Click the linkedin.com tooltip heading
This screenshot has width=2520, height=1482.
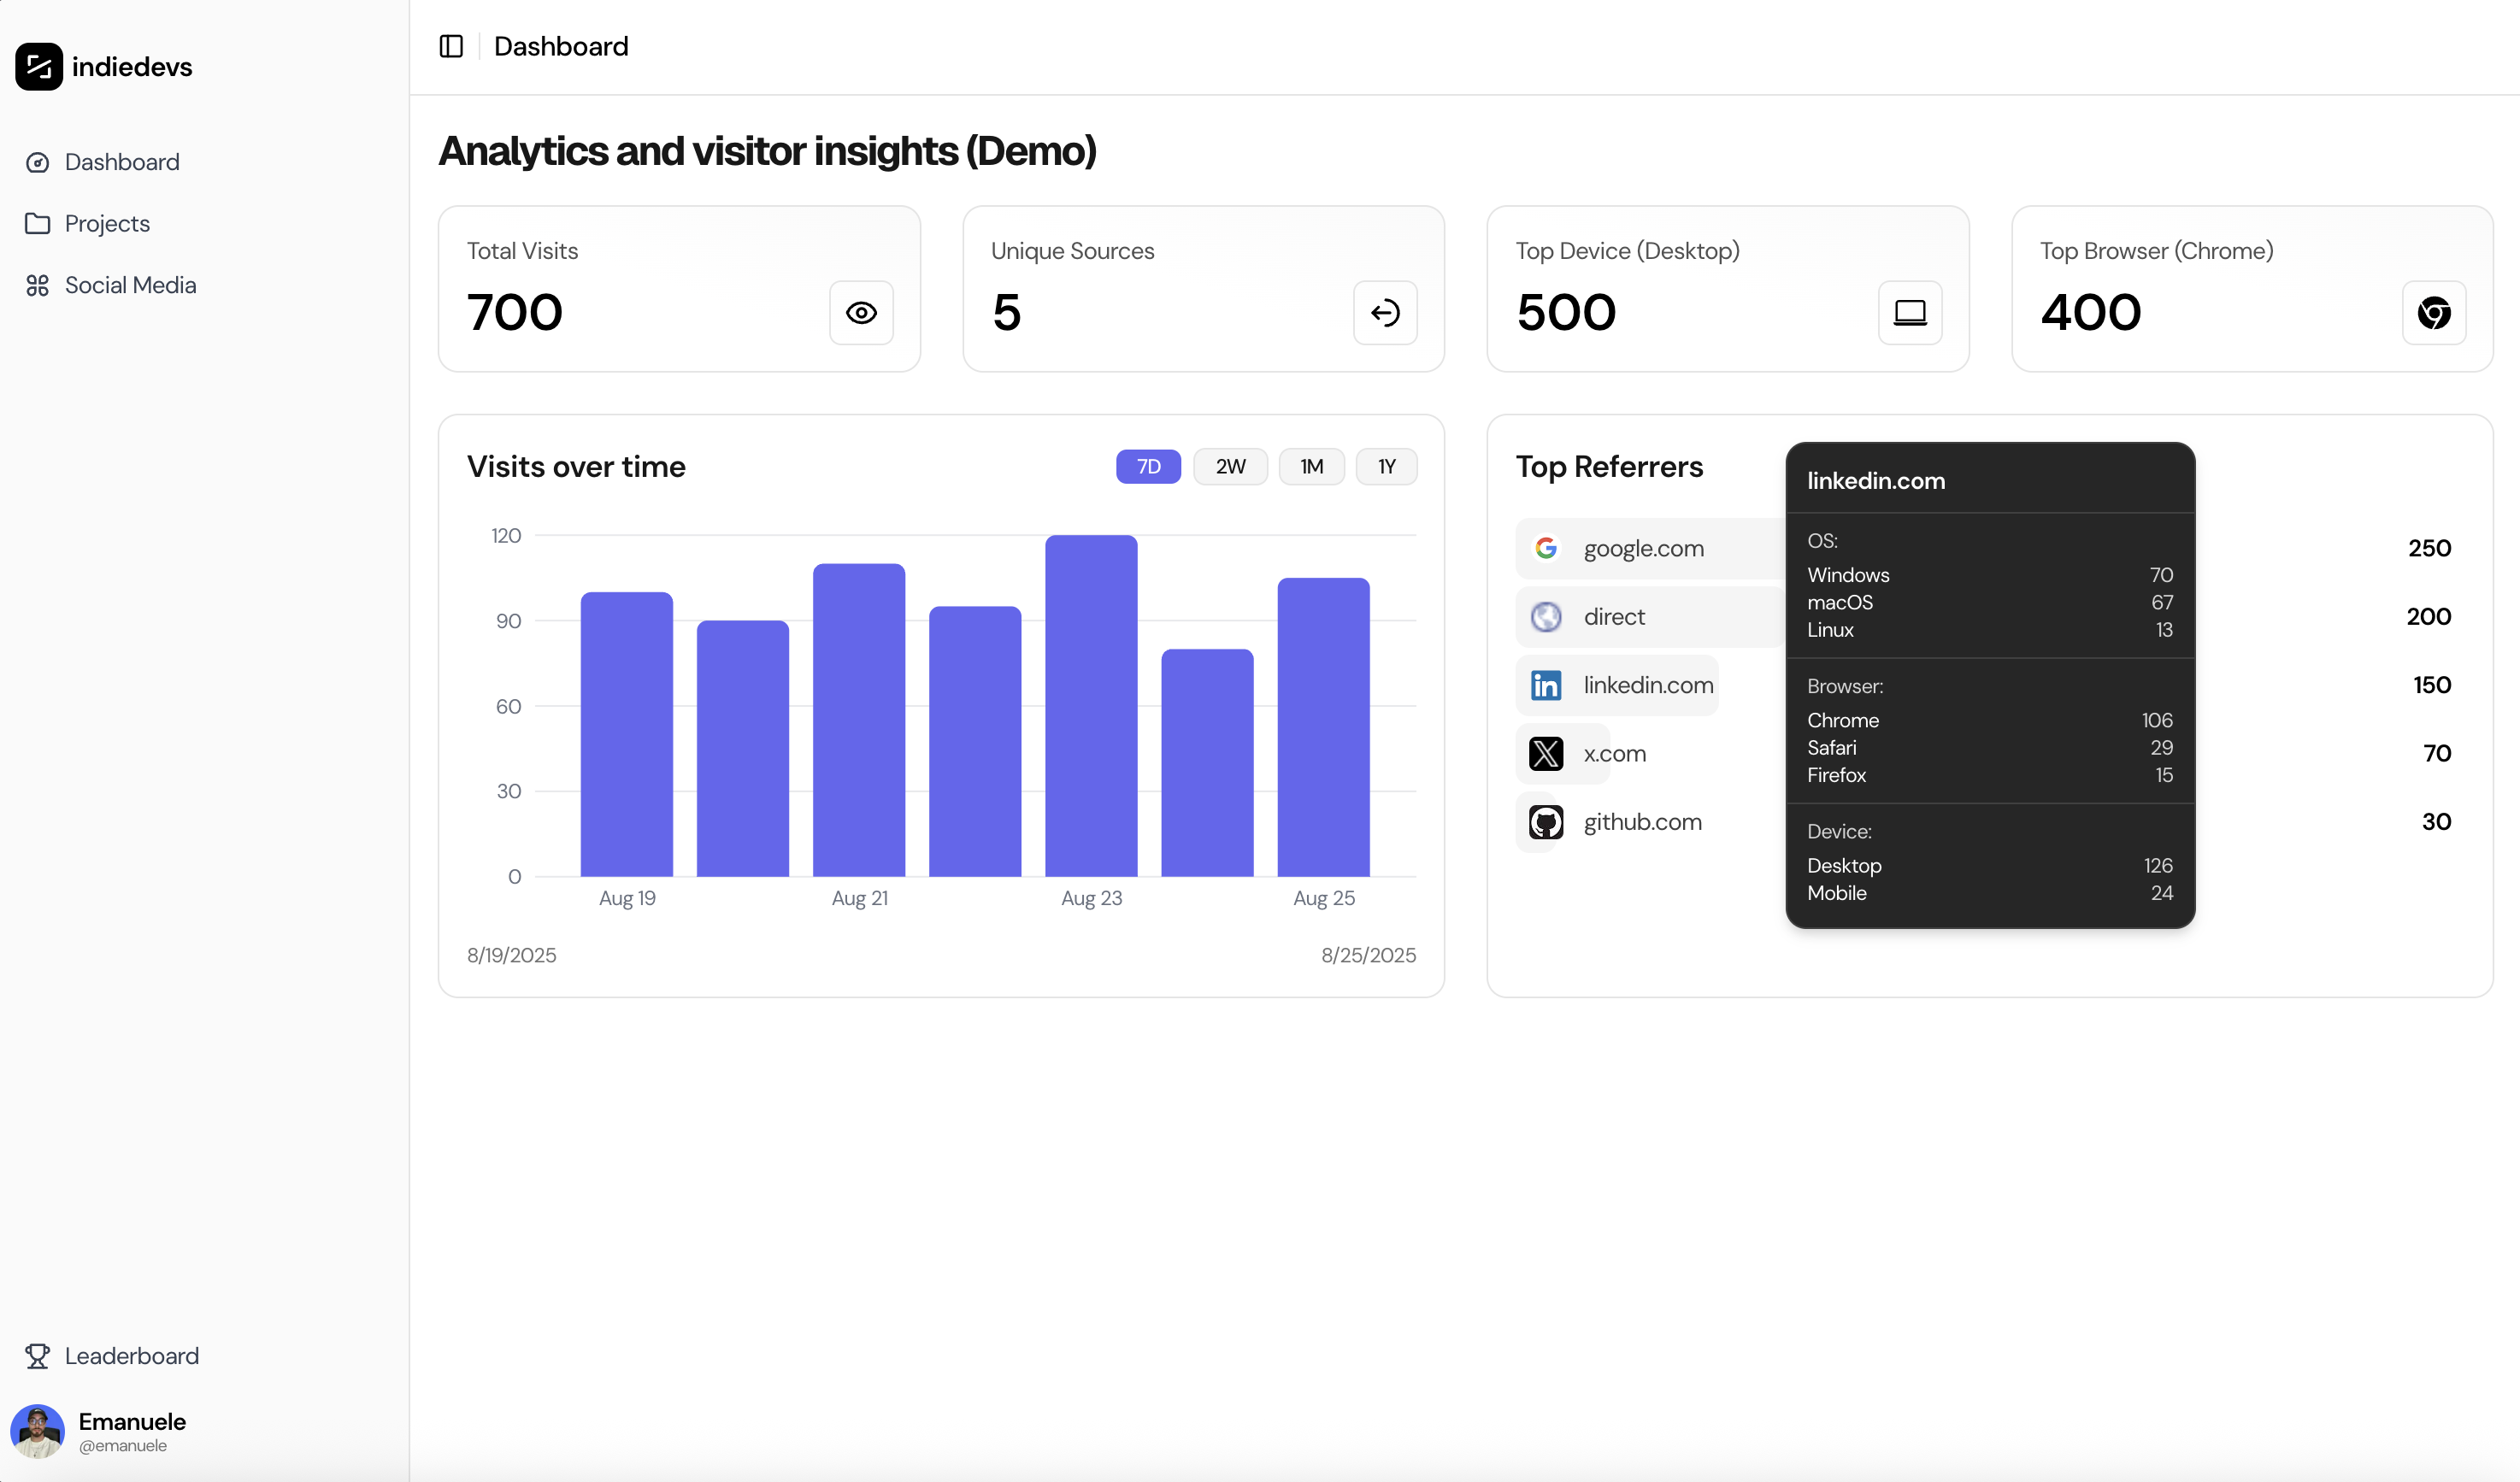click(1876, 481)
